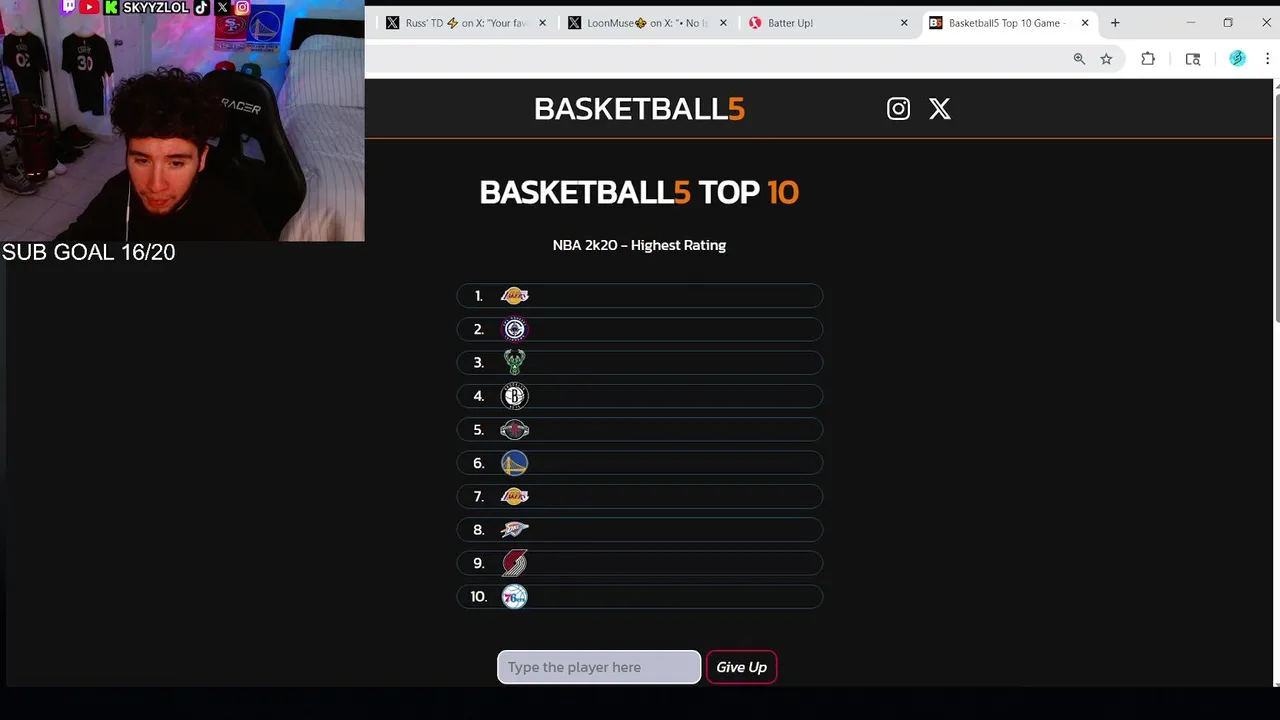Click rank number 5. in the list
This screenshot has width=1280, height=720.
click(x=479, y=430)
